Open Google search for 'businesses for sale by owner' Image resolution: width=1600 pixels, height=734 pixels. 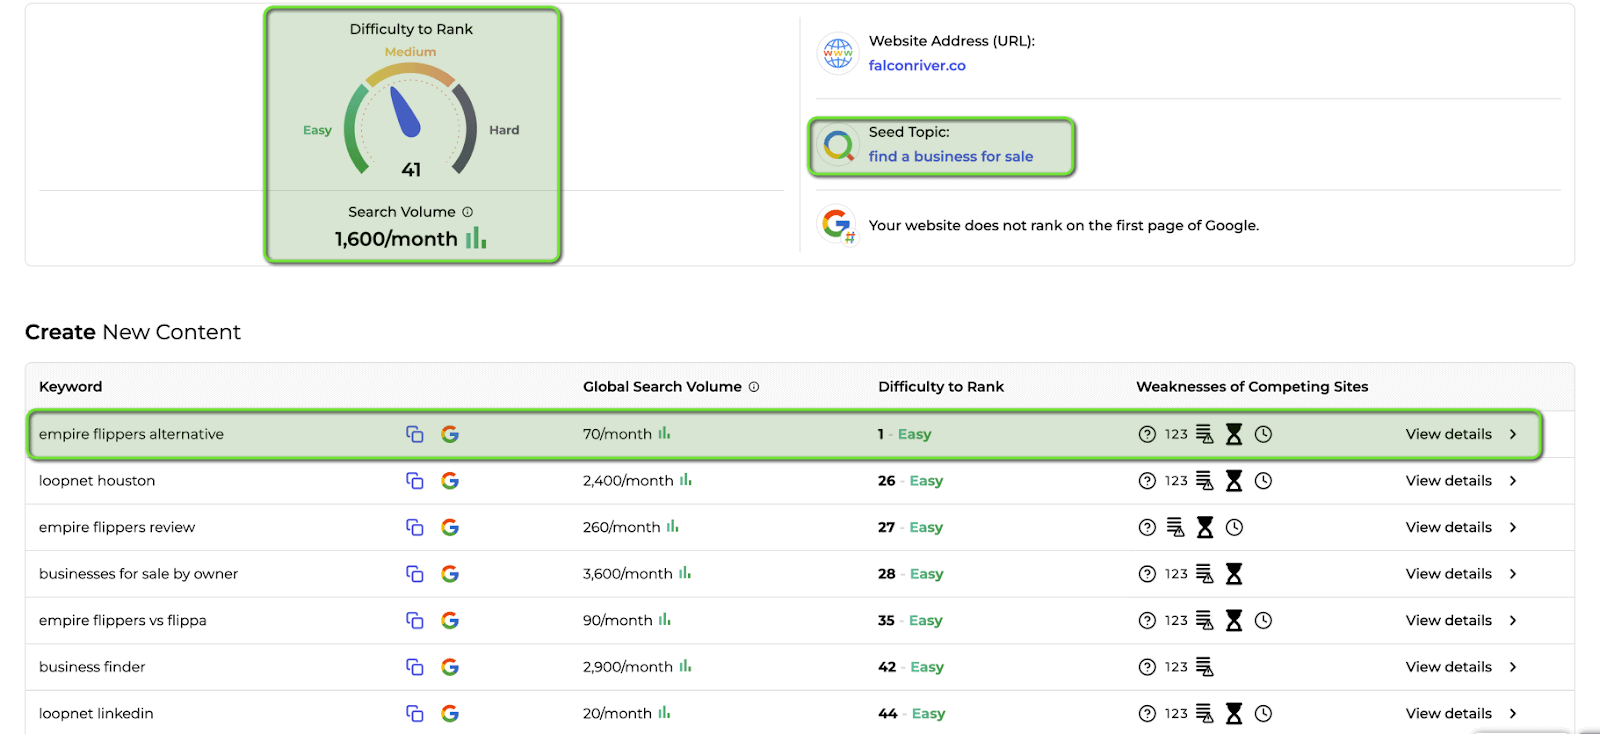(450, 574)
